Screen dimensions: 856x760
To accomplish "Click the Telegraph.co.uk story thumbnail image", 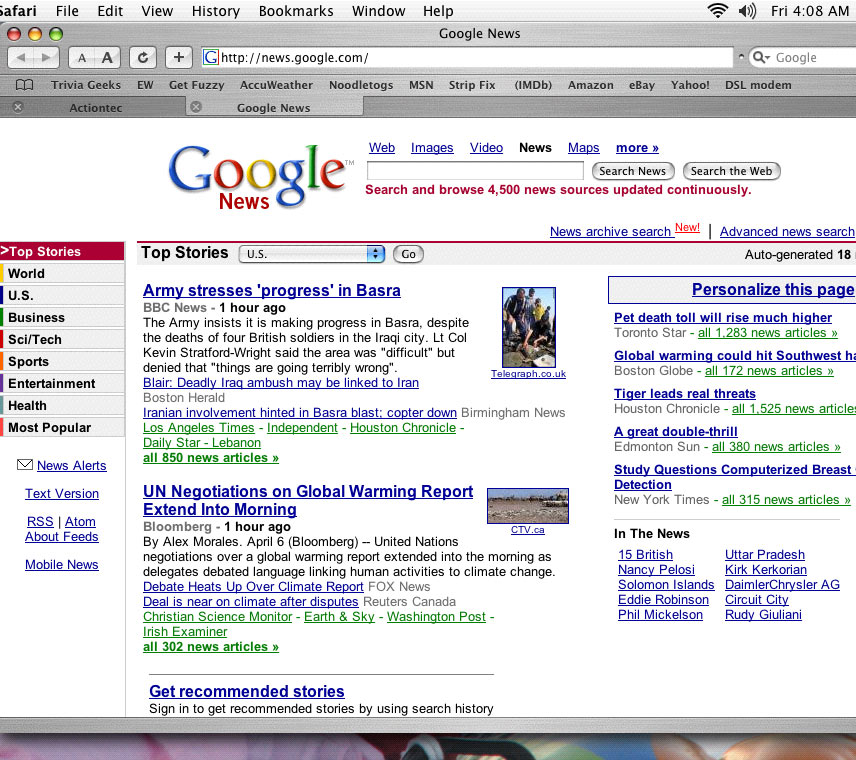I will coord(528,327).
